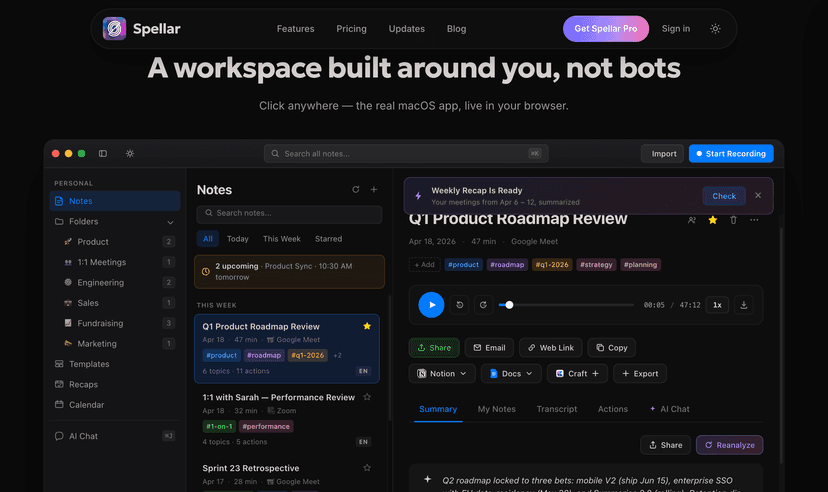Open the share-people icon beside the note title
The height and width of the screenshot is (492, 828).
[x=692, y=220]
